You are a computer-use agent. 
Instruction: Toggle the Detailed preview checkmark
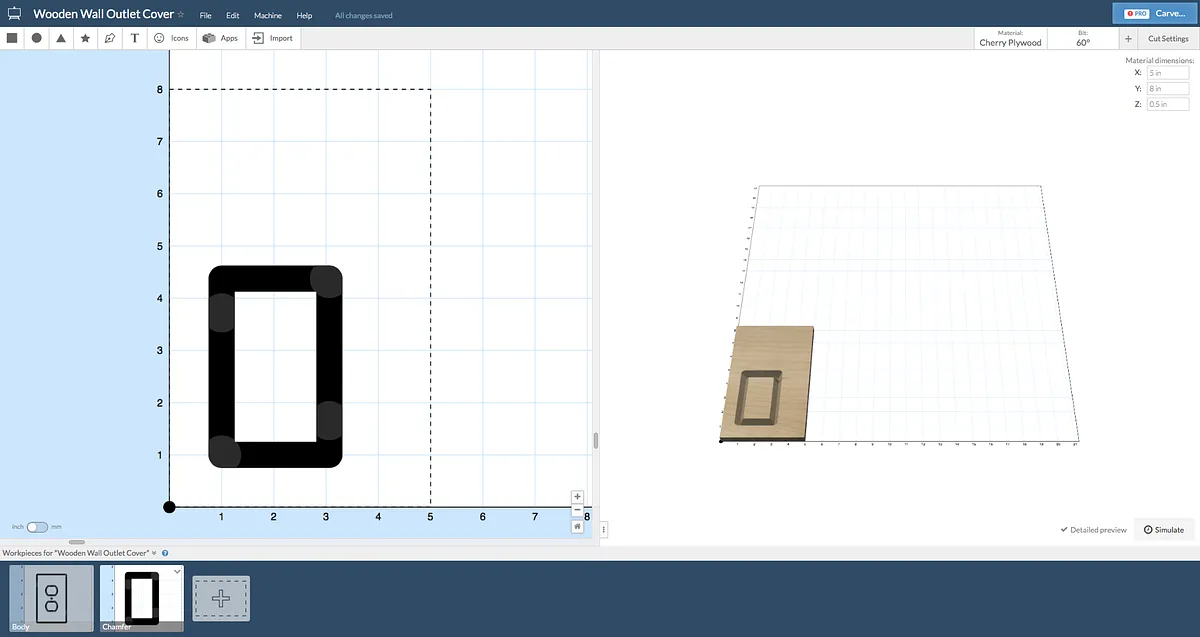pyautogui.click(x=1093, y=529)
